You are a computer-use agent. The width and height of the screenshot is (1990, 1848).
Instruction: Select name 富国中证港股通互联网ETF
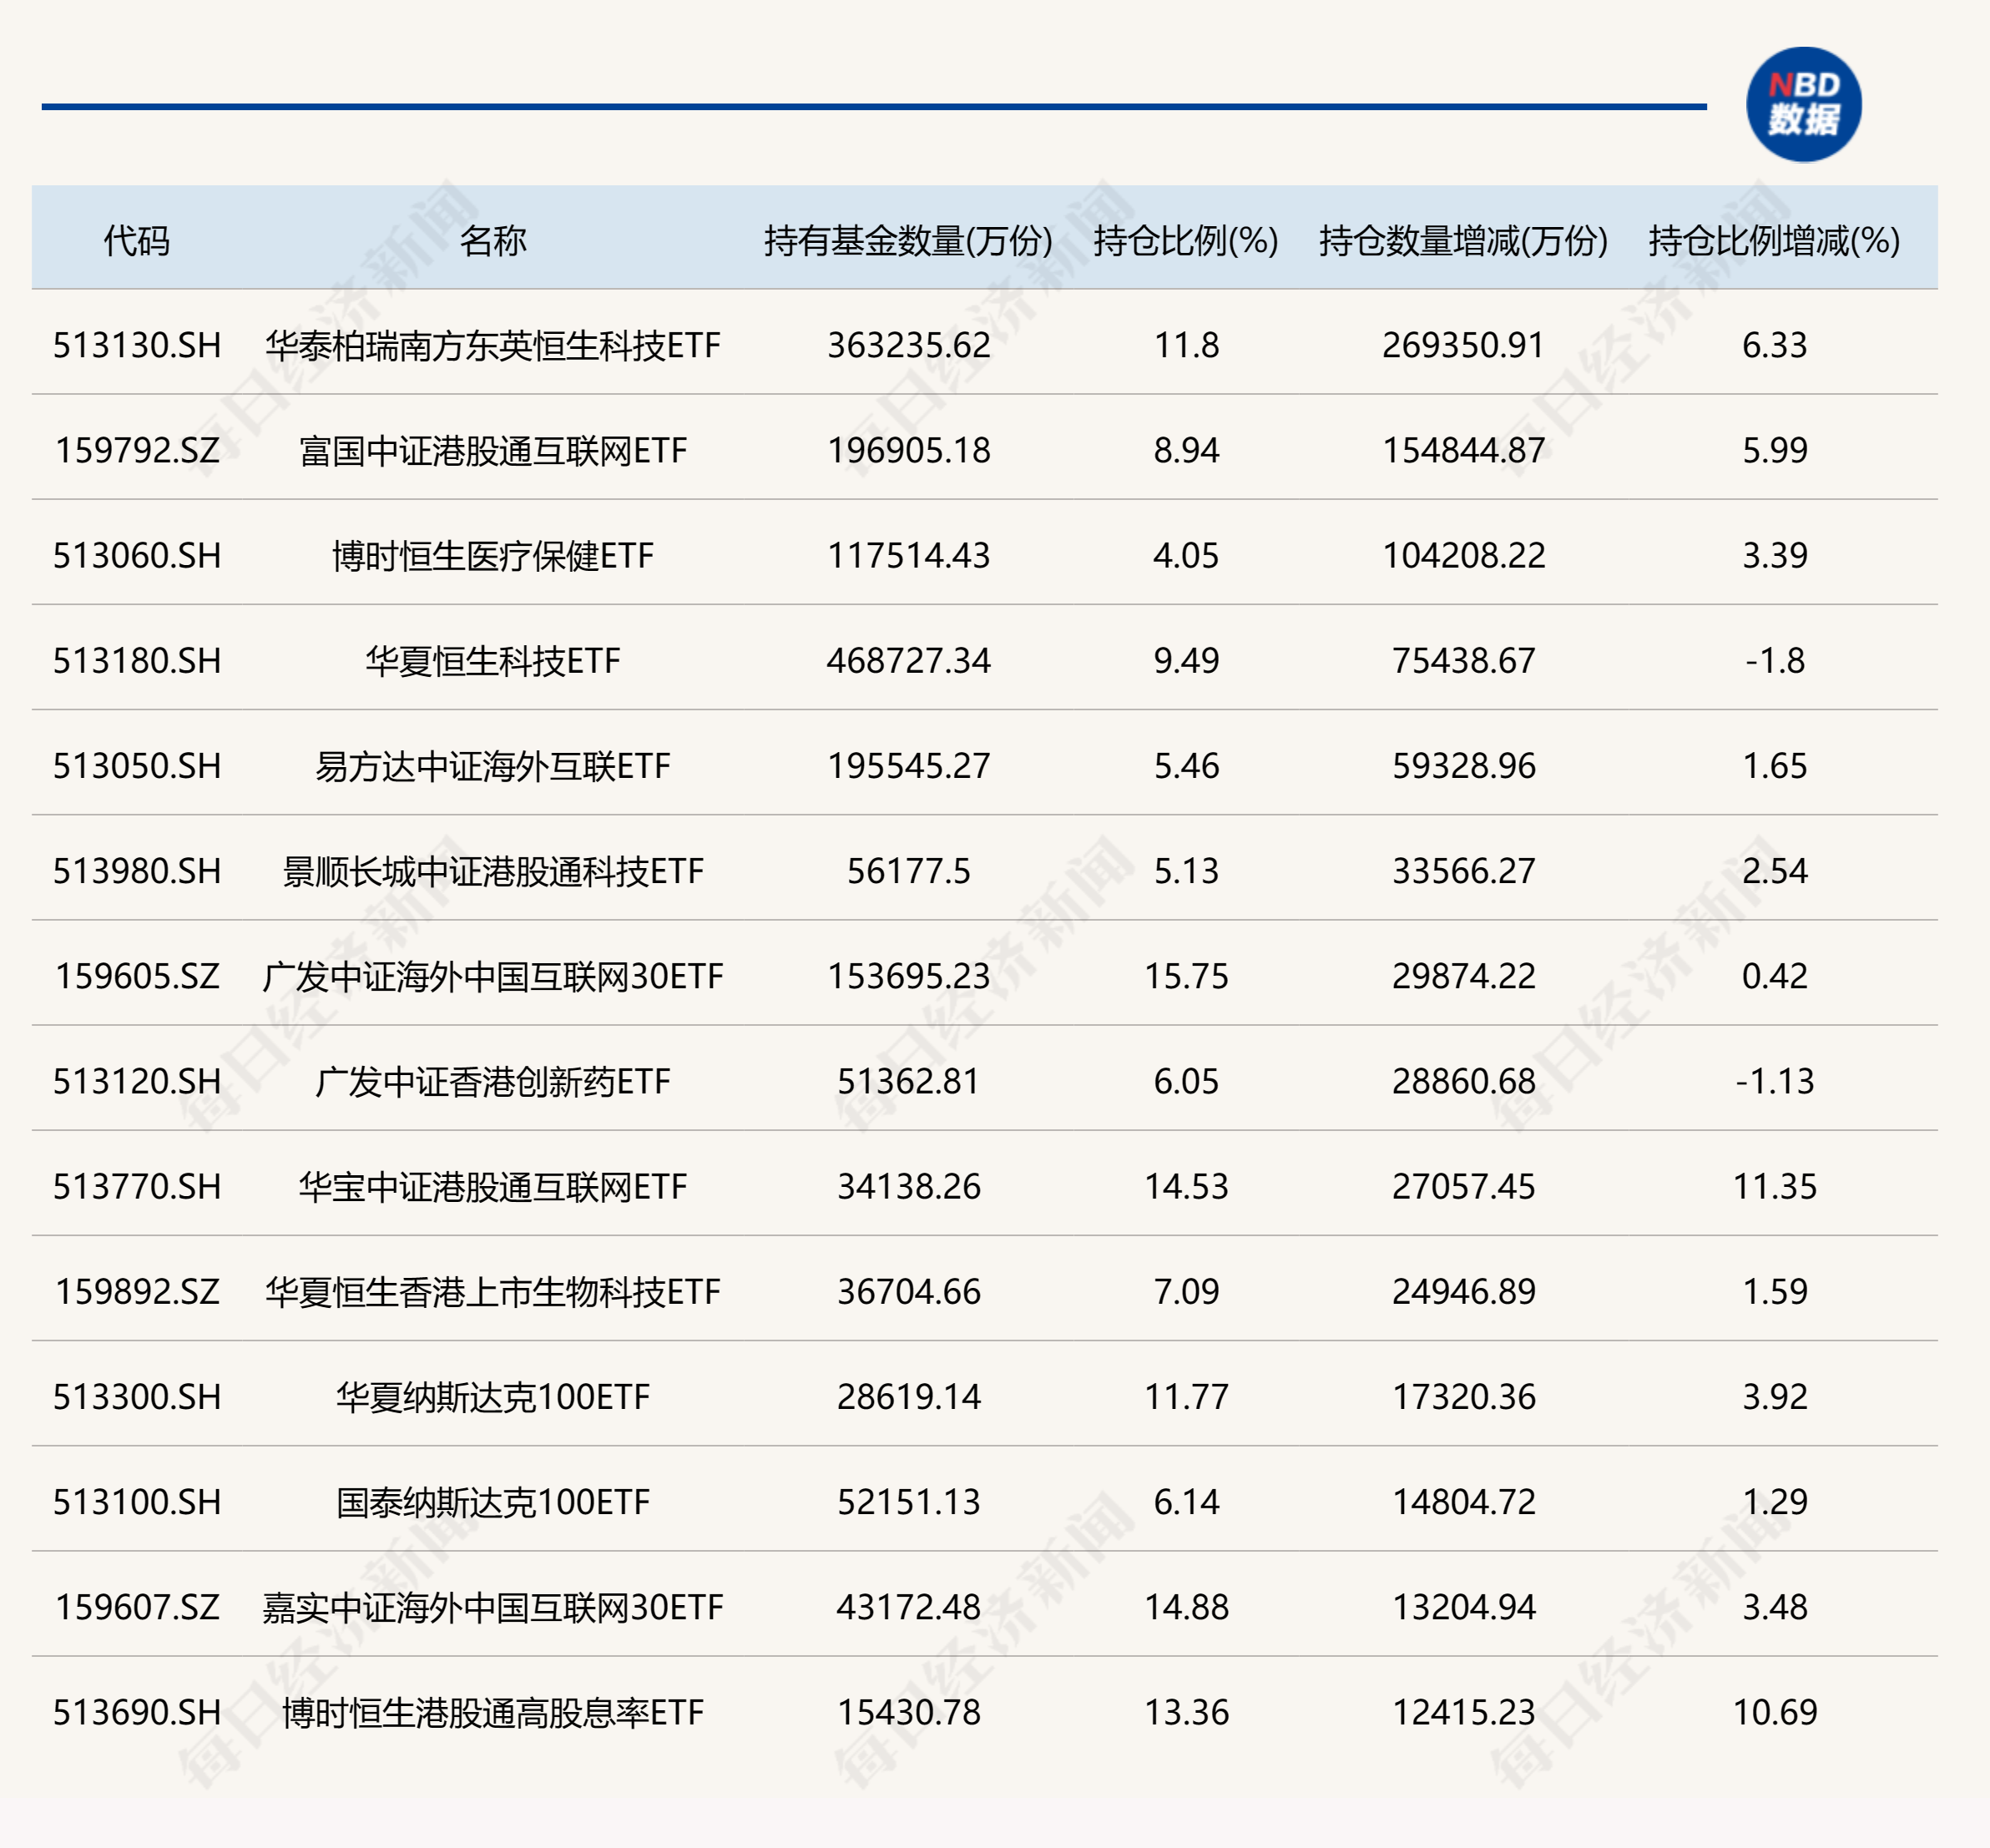(x=493, y=451)
